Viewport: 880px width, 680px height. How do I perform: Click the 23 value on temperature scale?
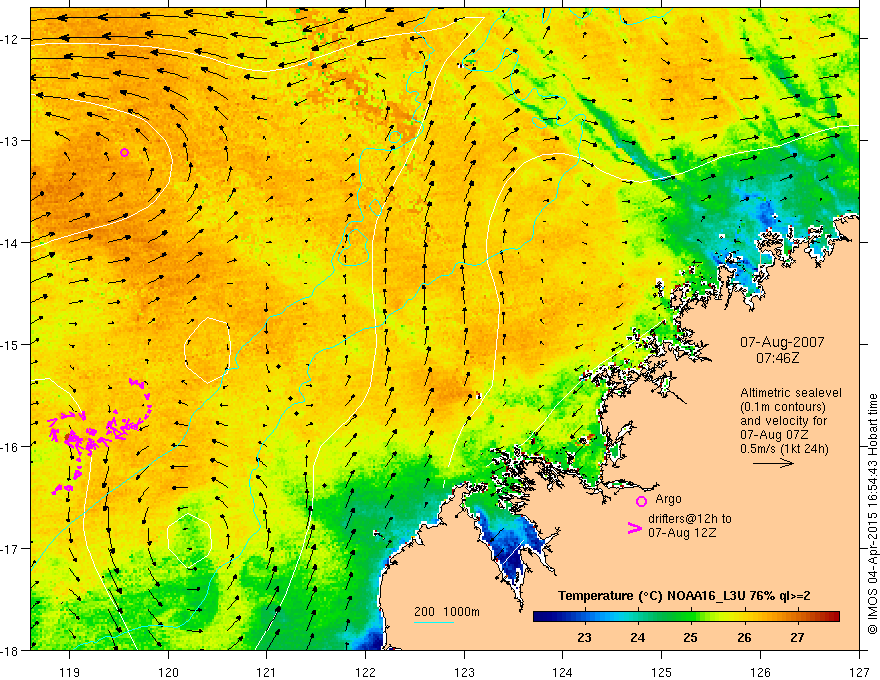(584, 637)
